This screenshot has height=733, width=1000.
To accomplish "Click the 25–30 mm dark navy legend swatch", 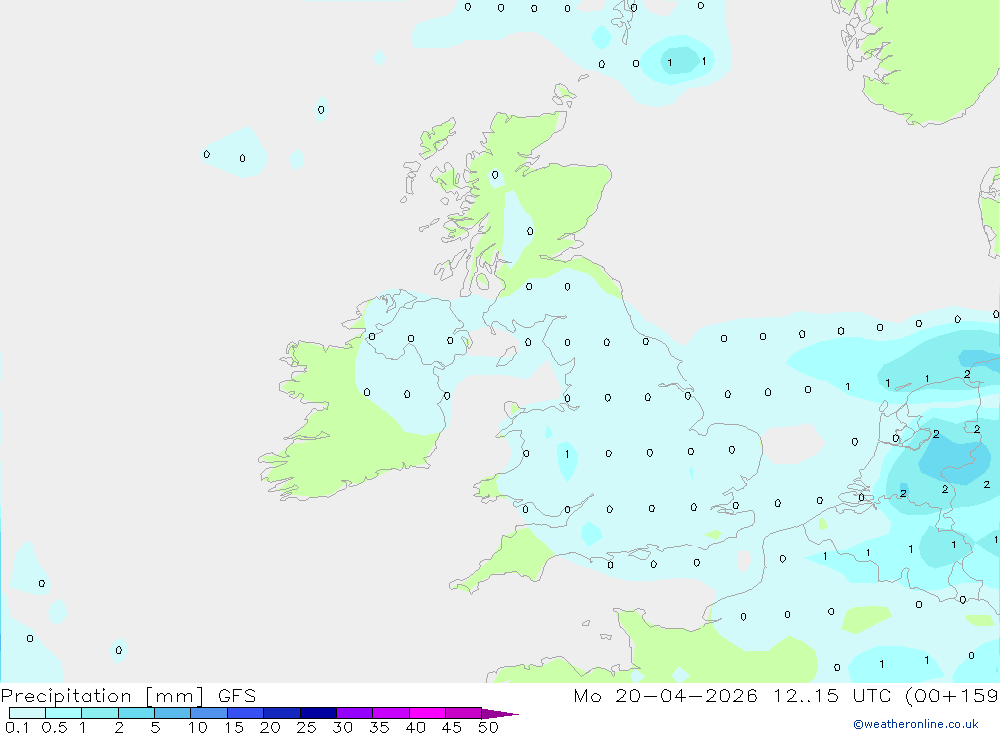I will pyautogui.click(x=318, y=713).
